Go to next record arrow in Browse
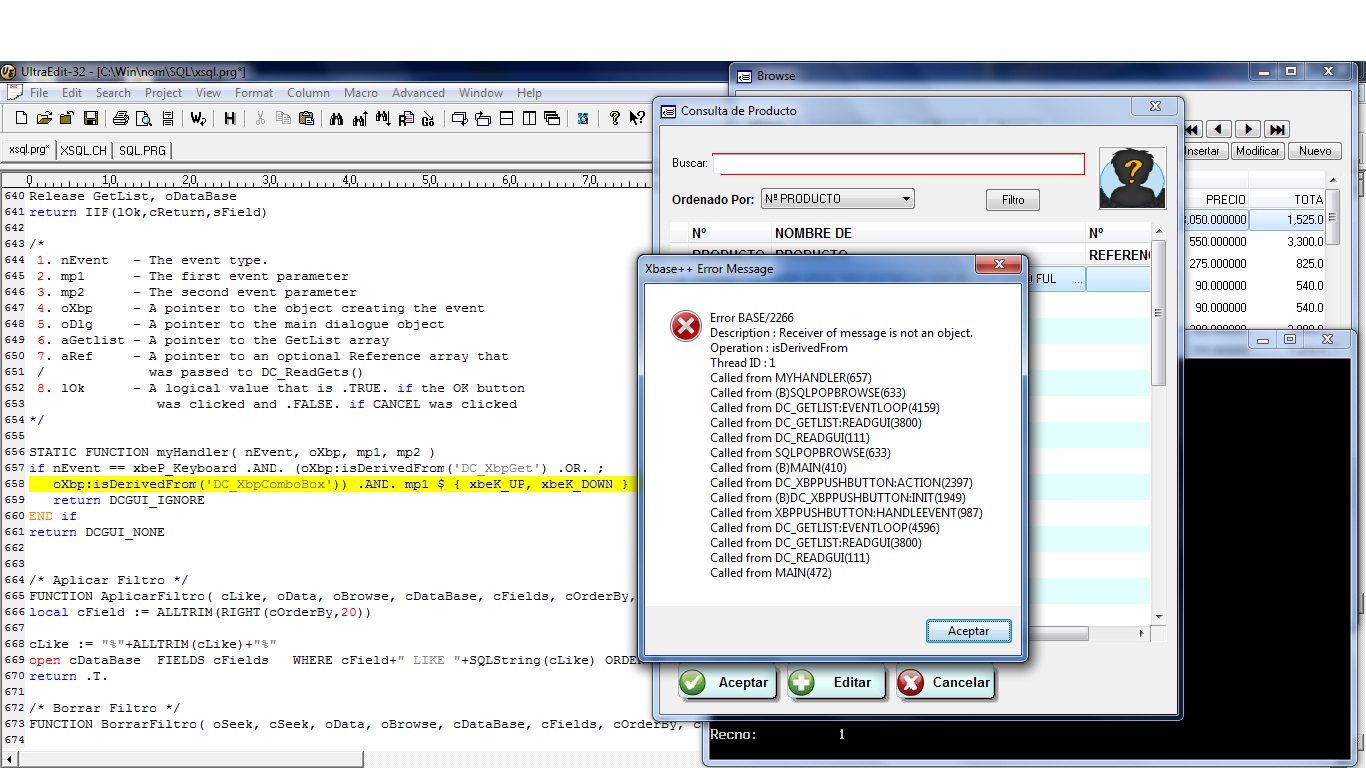The image size is (1366, 768). 1247,129
